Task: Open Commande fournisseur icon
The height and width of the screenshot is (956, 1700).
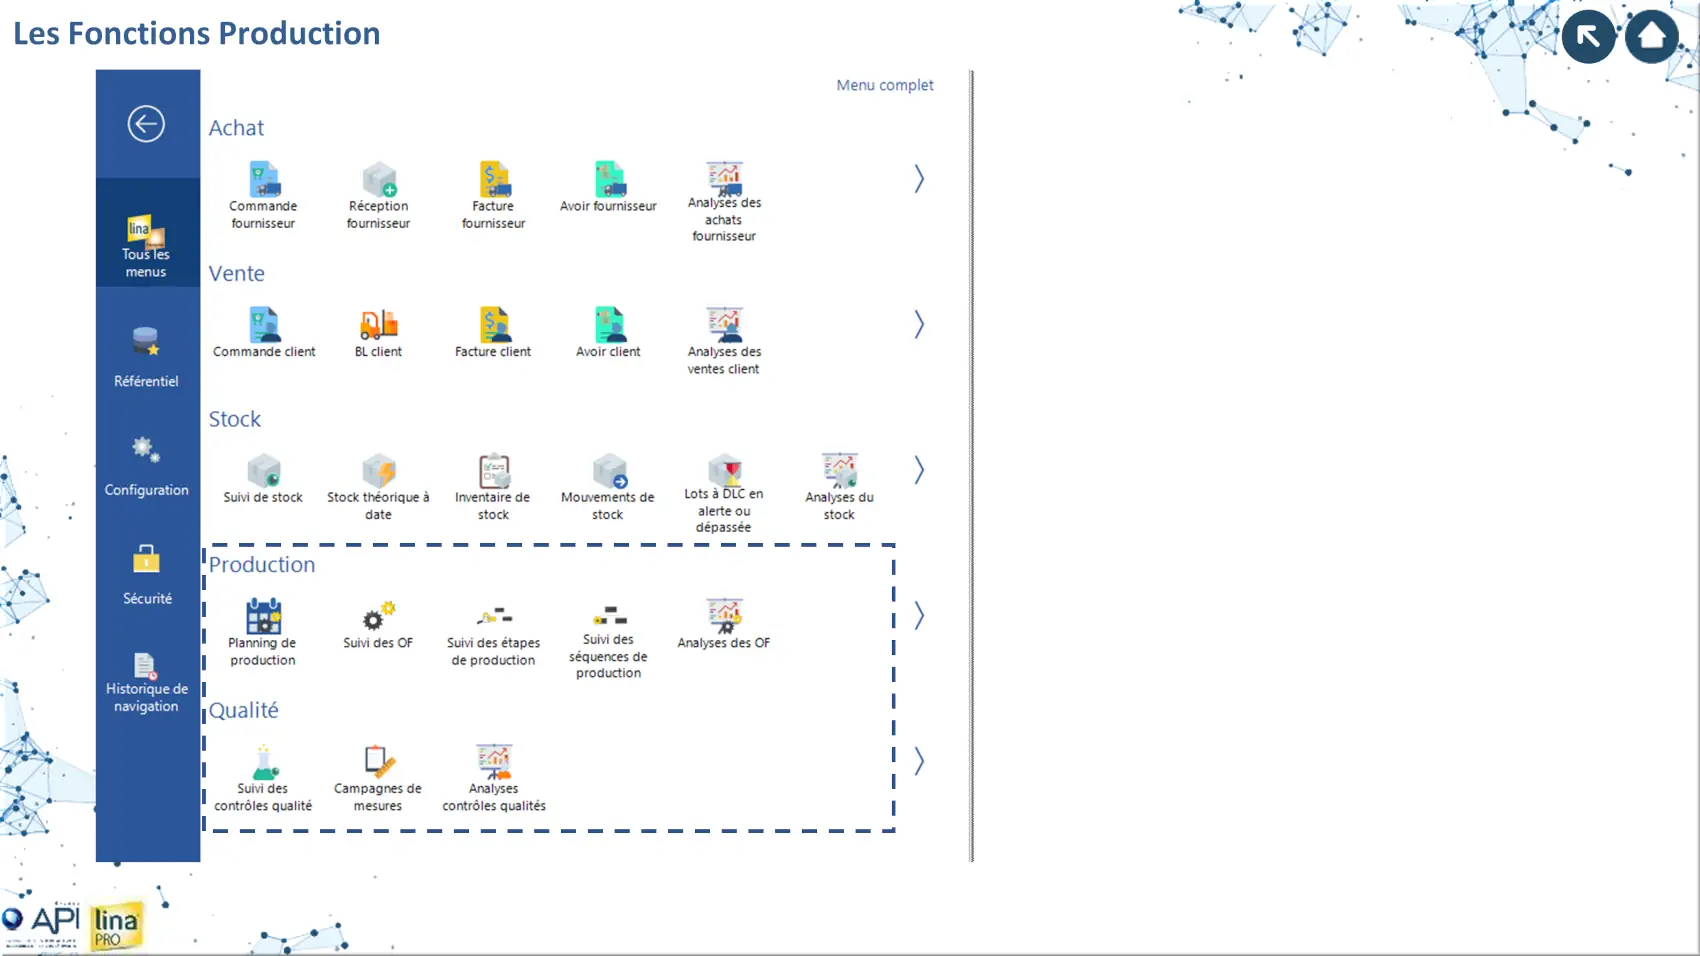Action: tap(263, 181)
